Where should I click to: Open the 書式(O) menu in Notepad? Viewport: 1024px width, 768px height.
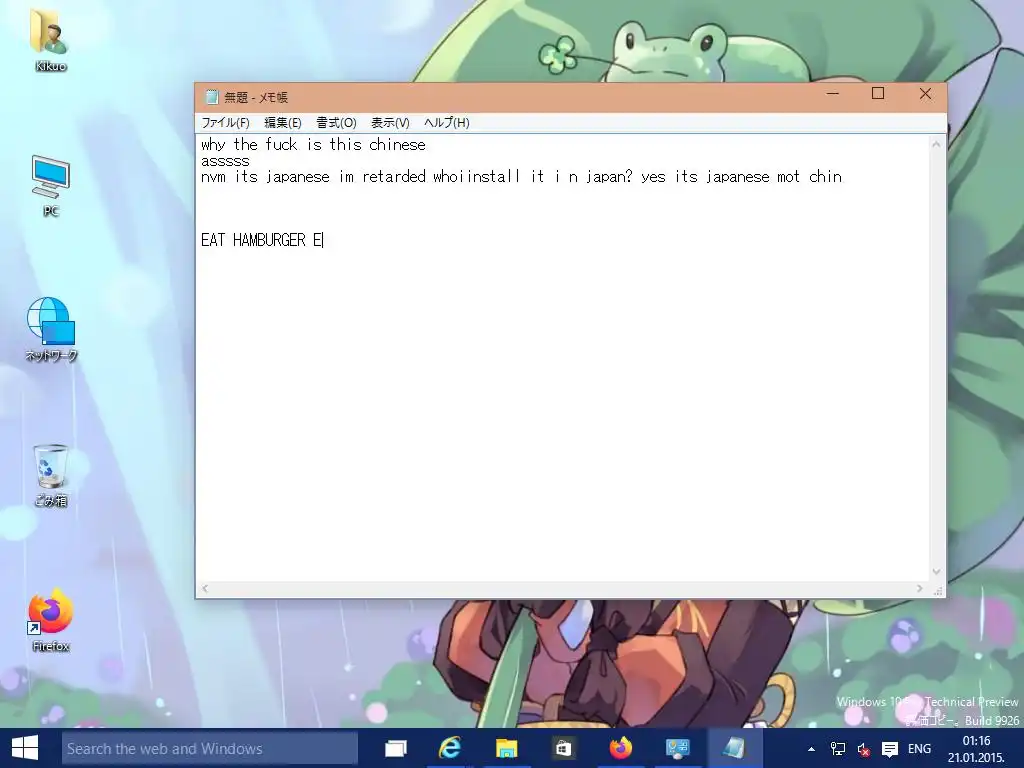point(336,123)
